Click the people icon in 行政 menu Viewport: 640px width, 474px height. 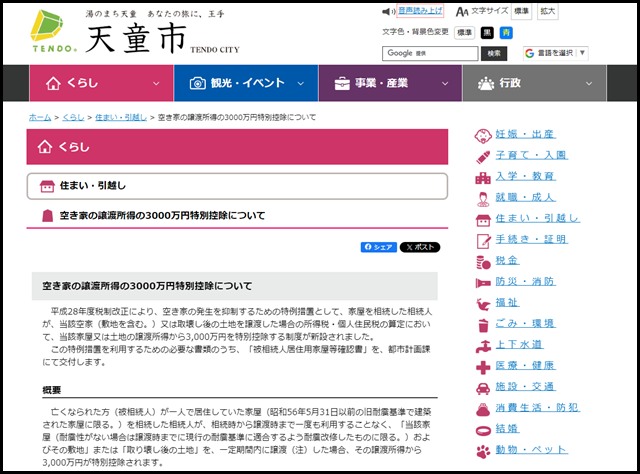pyautogui.click(x=486, y=83)
